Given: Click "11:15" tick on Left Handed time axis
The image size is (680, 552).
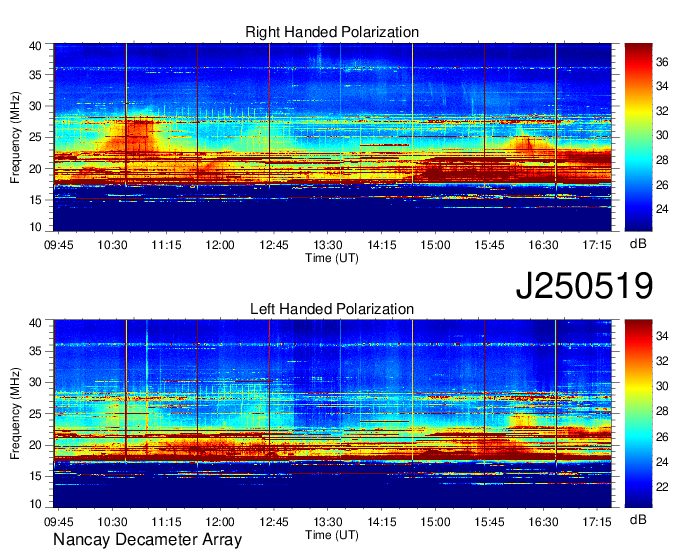Looking at the screenshot, I should pos(167,522).
